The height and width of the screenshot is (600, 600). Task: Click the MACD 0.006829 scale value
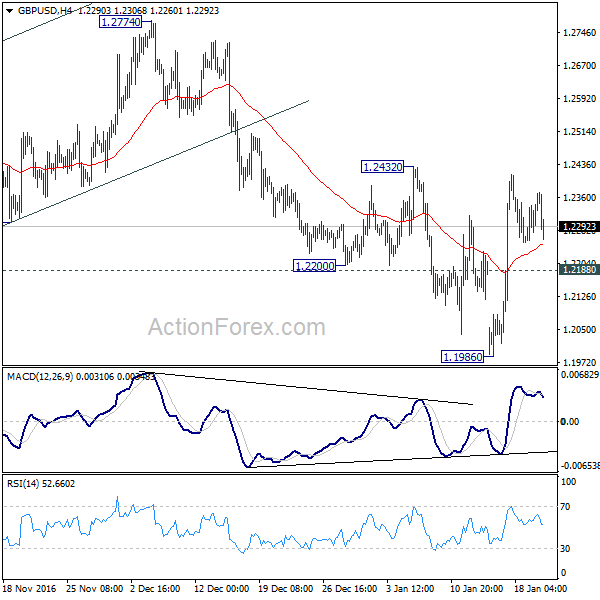(x=579, y=375)
